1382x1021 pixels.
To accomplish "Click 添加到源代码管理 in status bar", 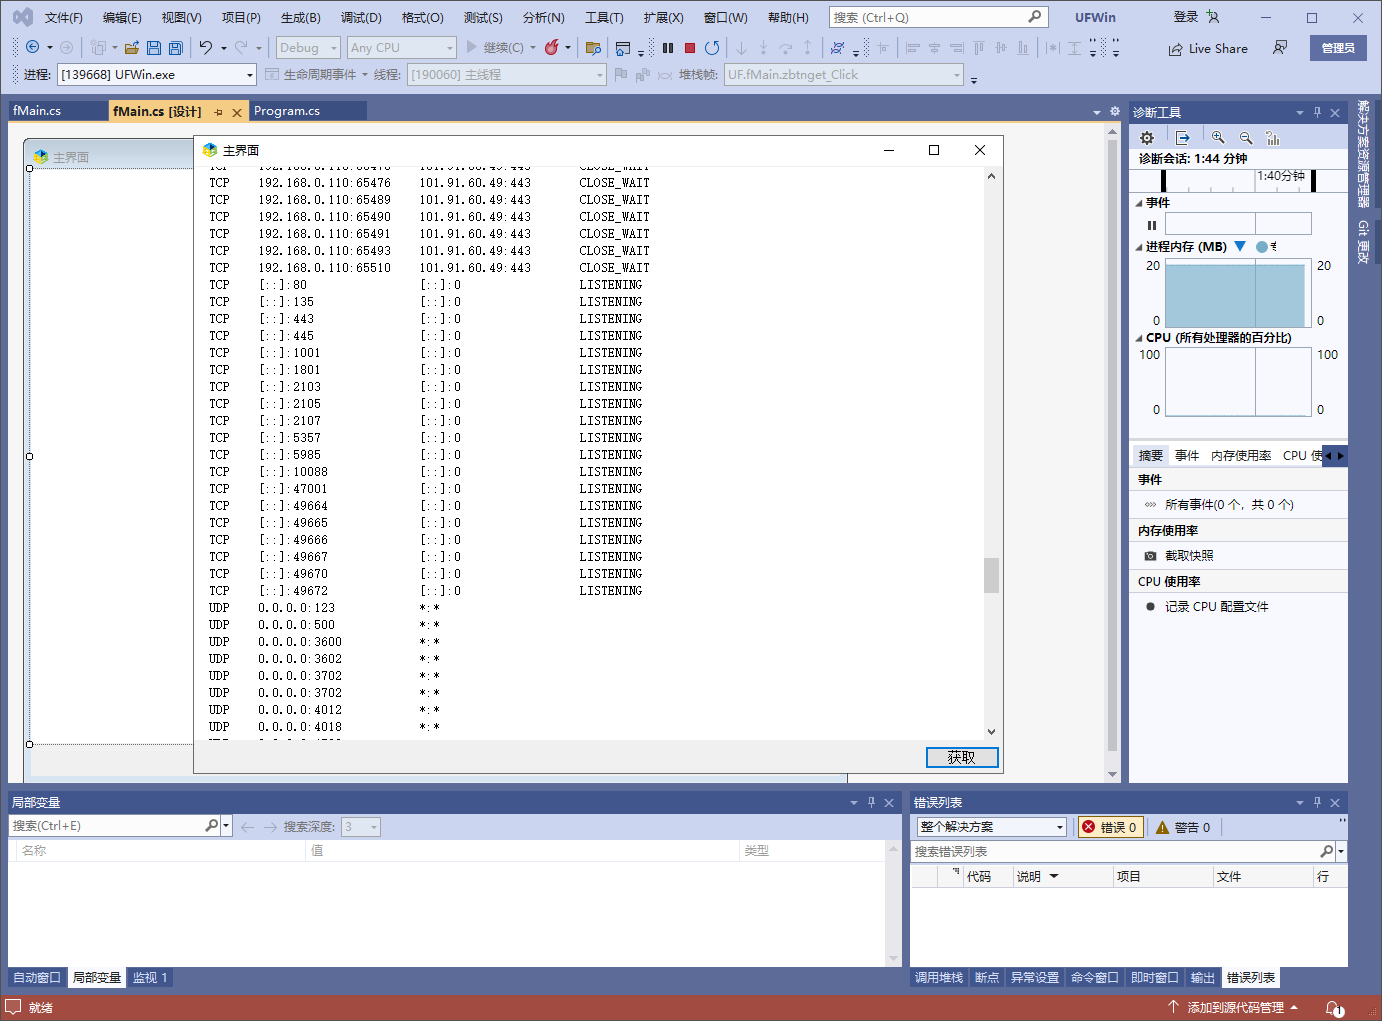I will (x=1234, y=1008).
